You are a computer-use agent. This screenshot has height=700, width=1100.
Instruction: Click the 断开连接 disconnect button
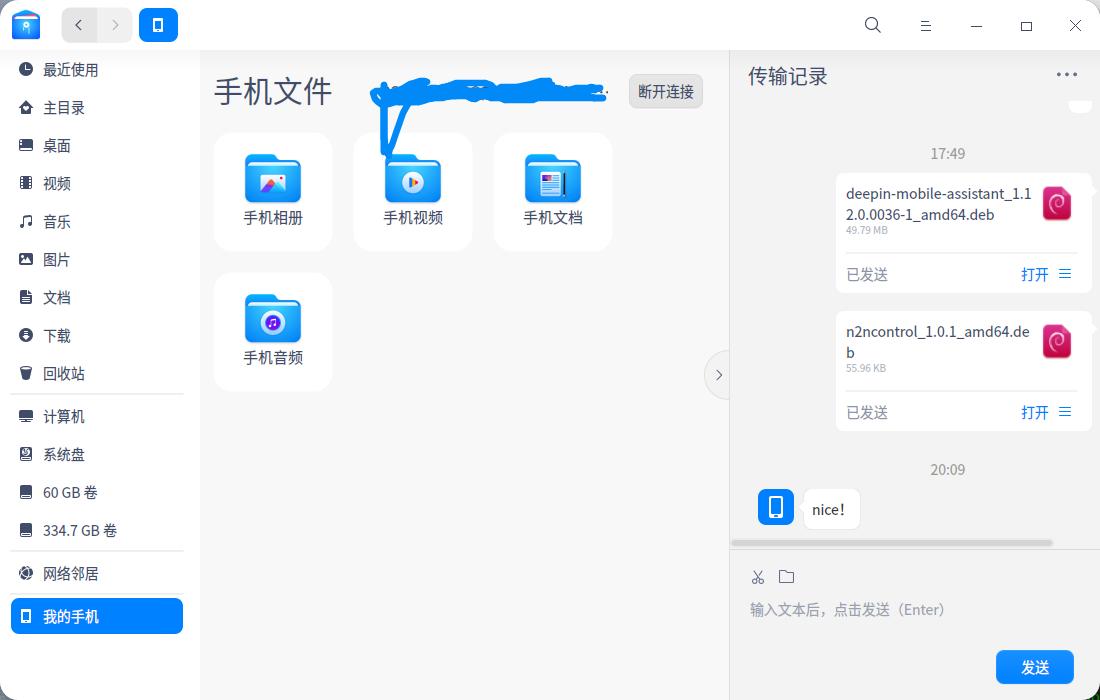tap(665, 91)
